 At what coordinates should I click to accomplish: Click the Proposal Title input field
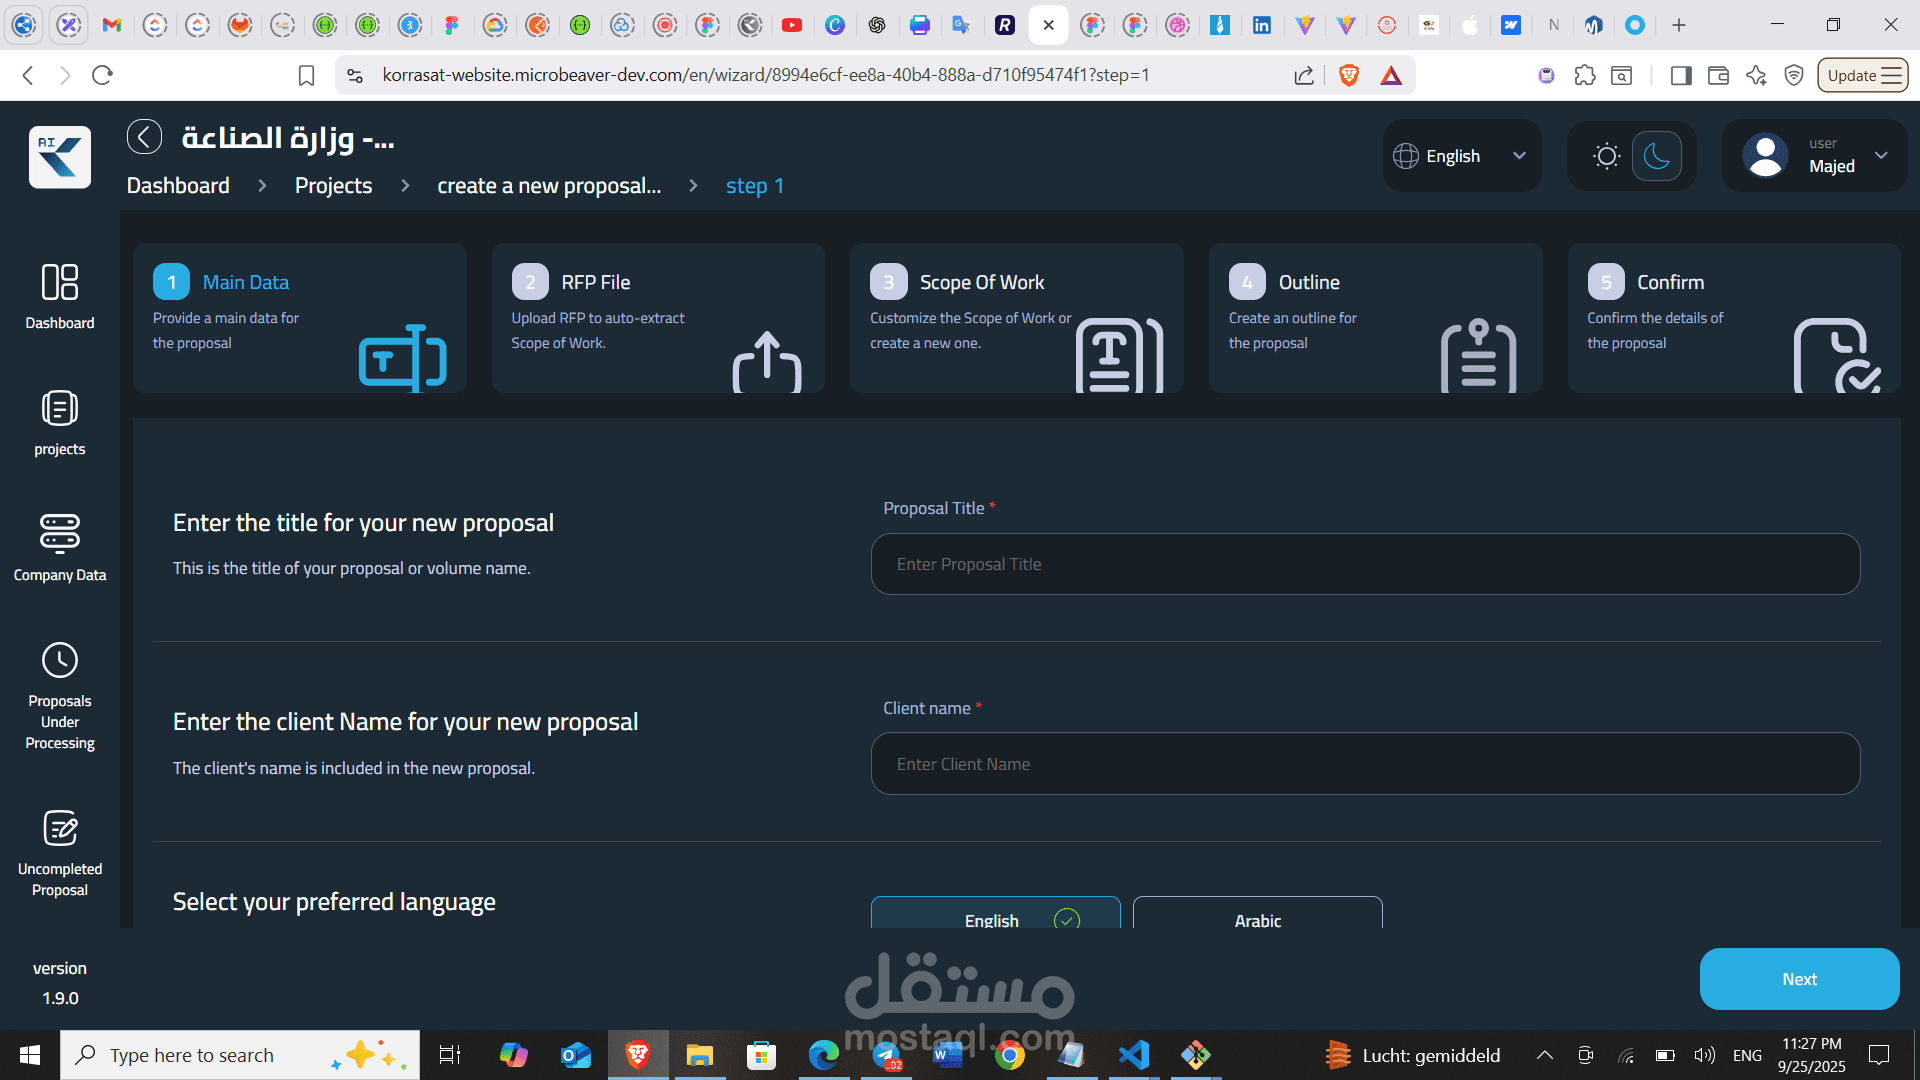(1365, 564)
